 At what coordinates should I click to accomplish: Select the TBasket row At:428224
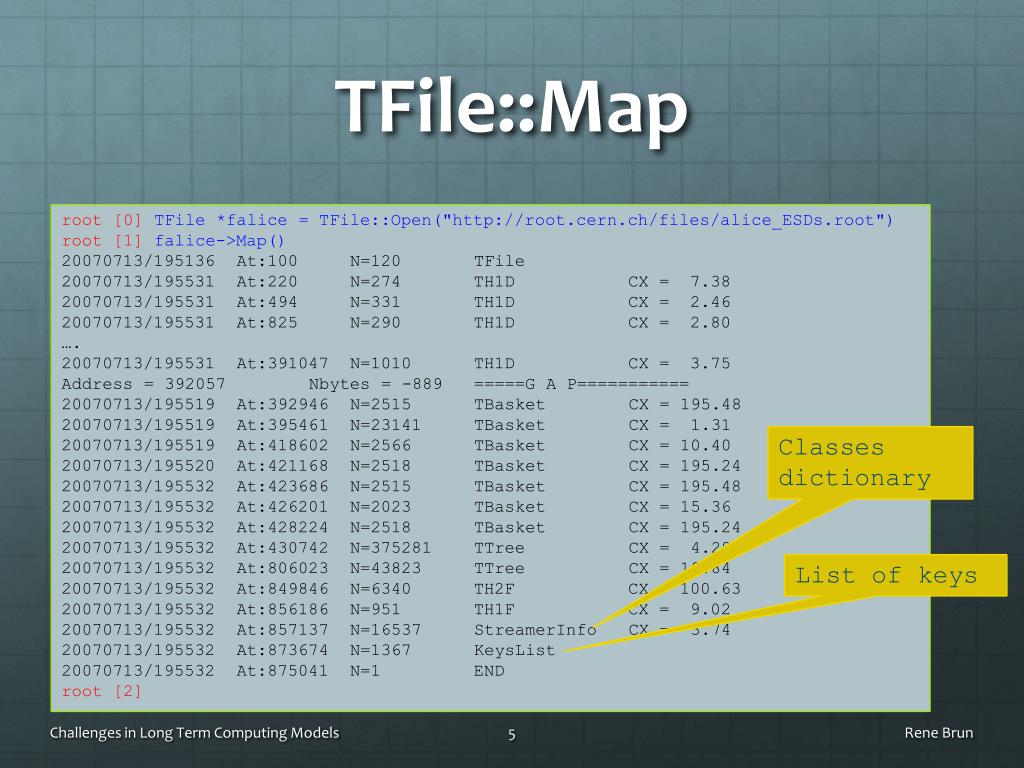tap(401, 527)
